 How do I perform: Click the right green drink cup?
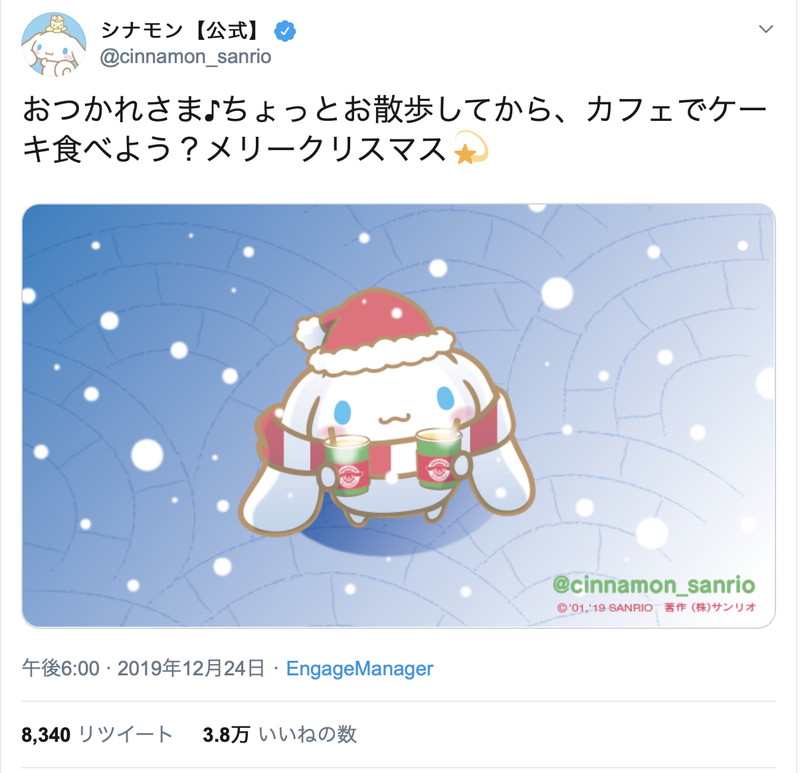[439, 458]
